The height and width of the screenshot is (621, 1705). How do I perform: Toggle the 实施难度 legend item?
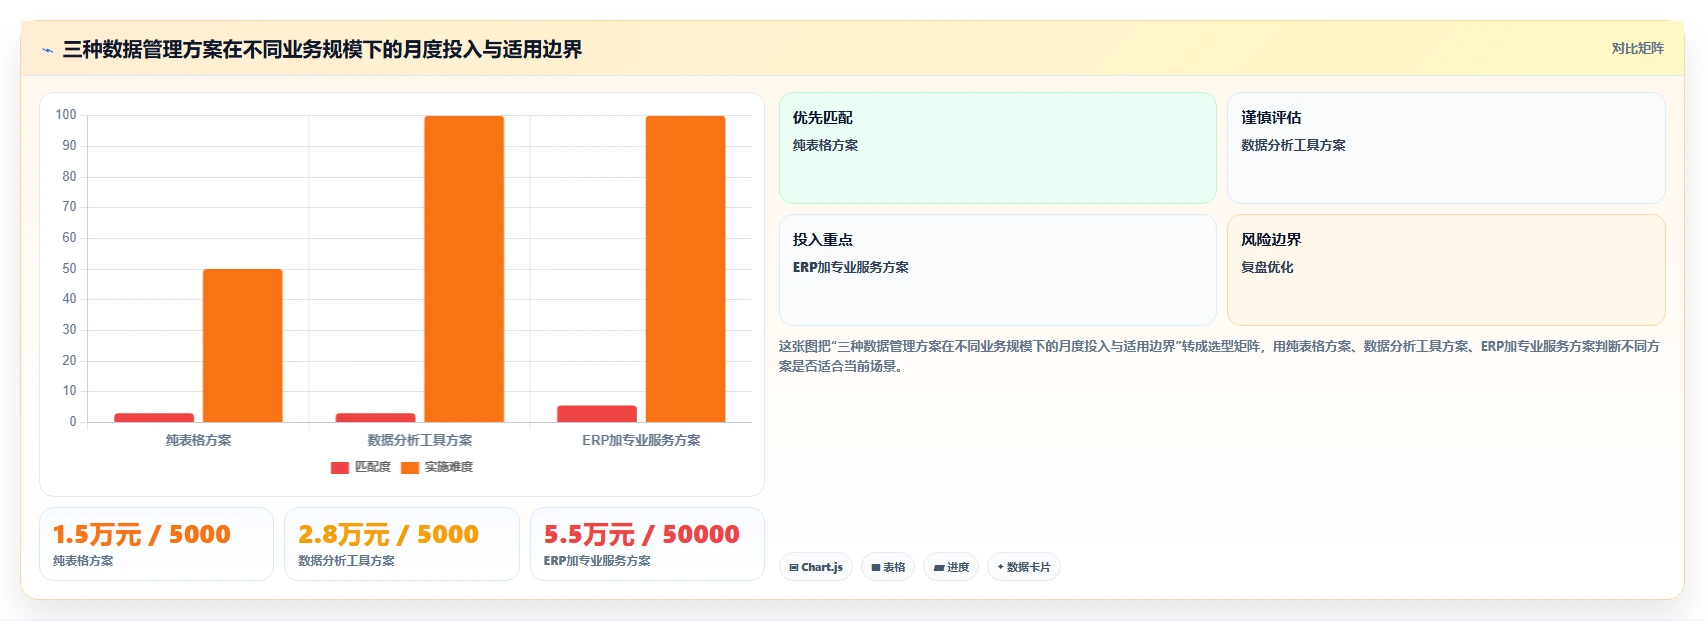(437, 467)
